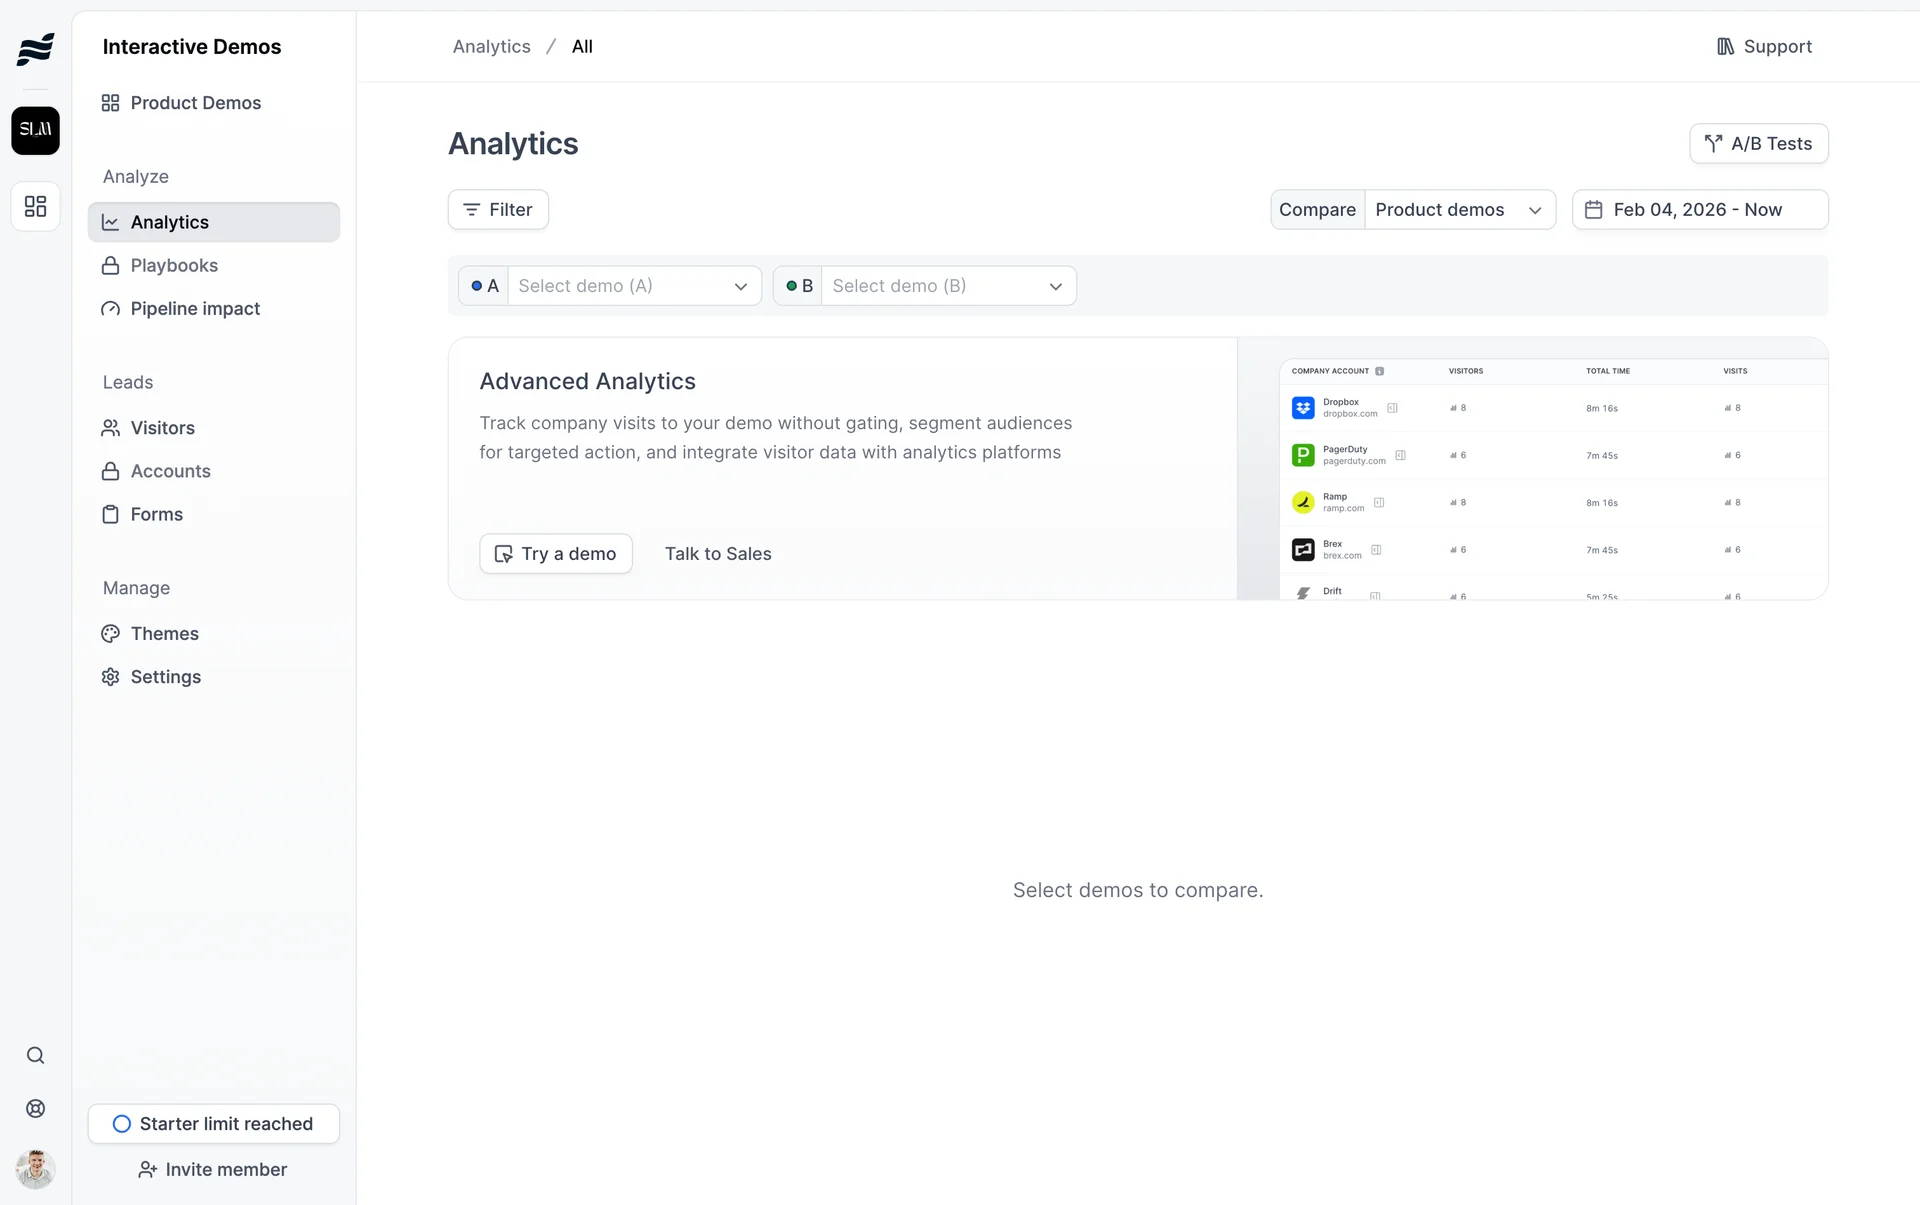Viewport: 1920px width, 1205px height.
Task: Go to Visitors in the sidebar
Action: (x=162, y=428)
